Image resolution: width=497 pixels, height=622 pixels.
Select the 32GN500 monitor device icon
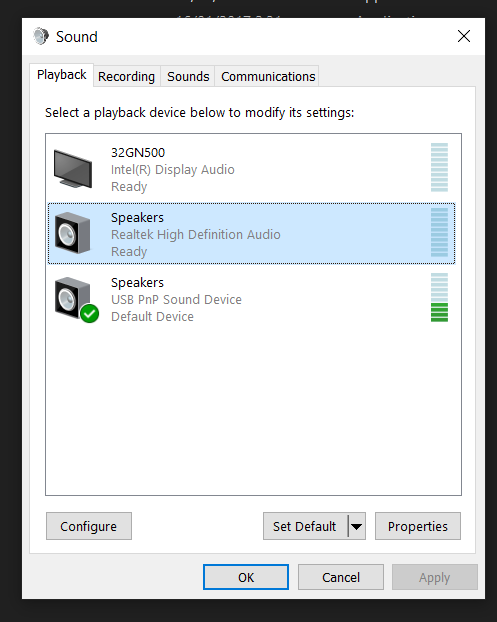tap(73, 169)
